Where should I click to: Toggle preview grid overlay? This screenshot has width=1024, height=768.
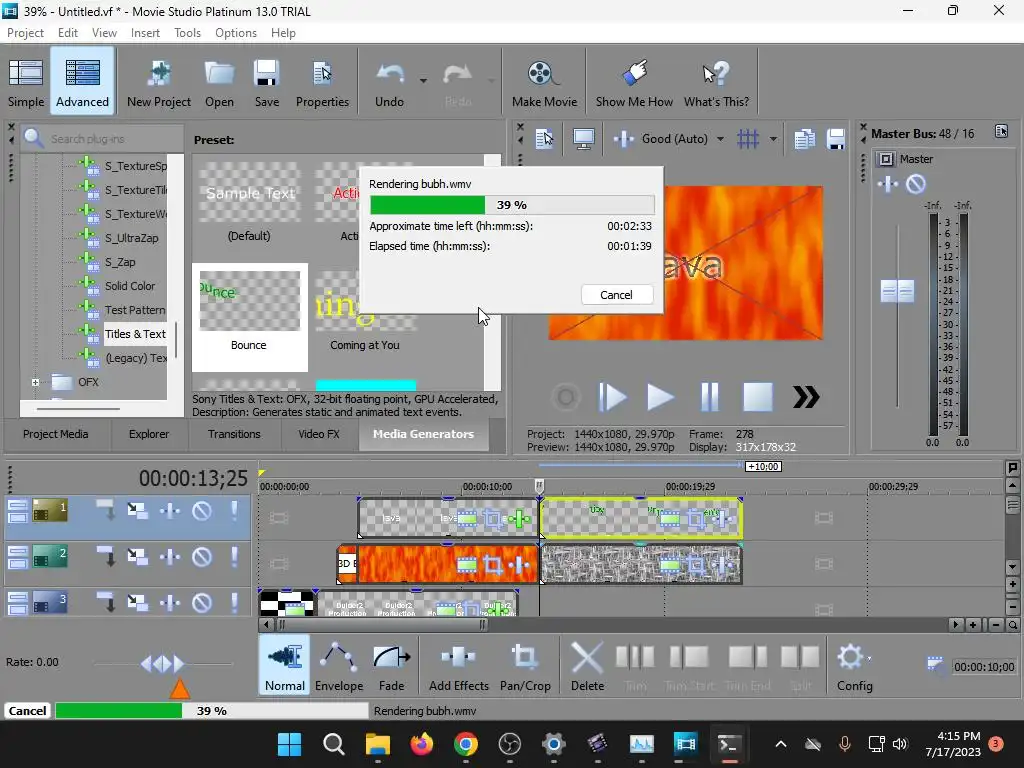(x=748, y=138)
